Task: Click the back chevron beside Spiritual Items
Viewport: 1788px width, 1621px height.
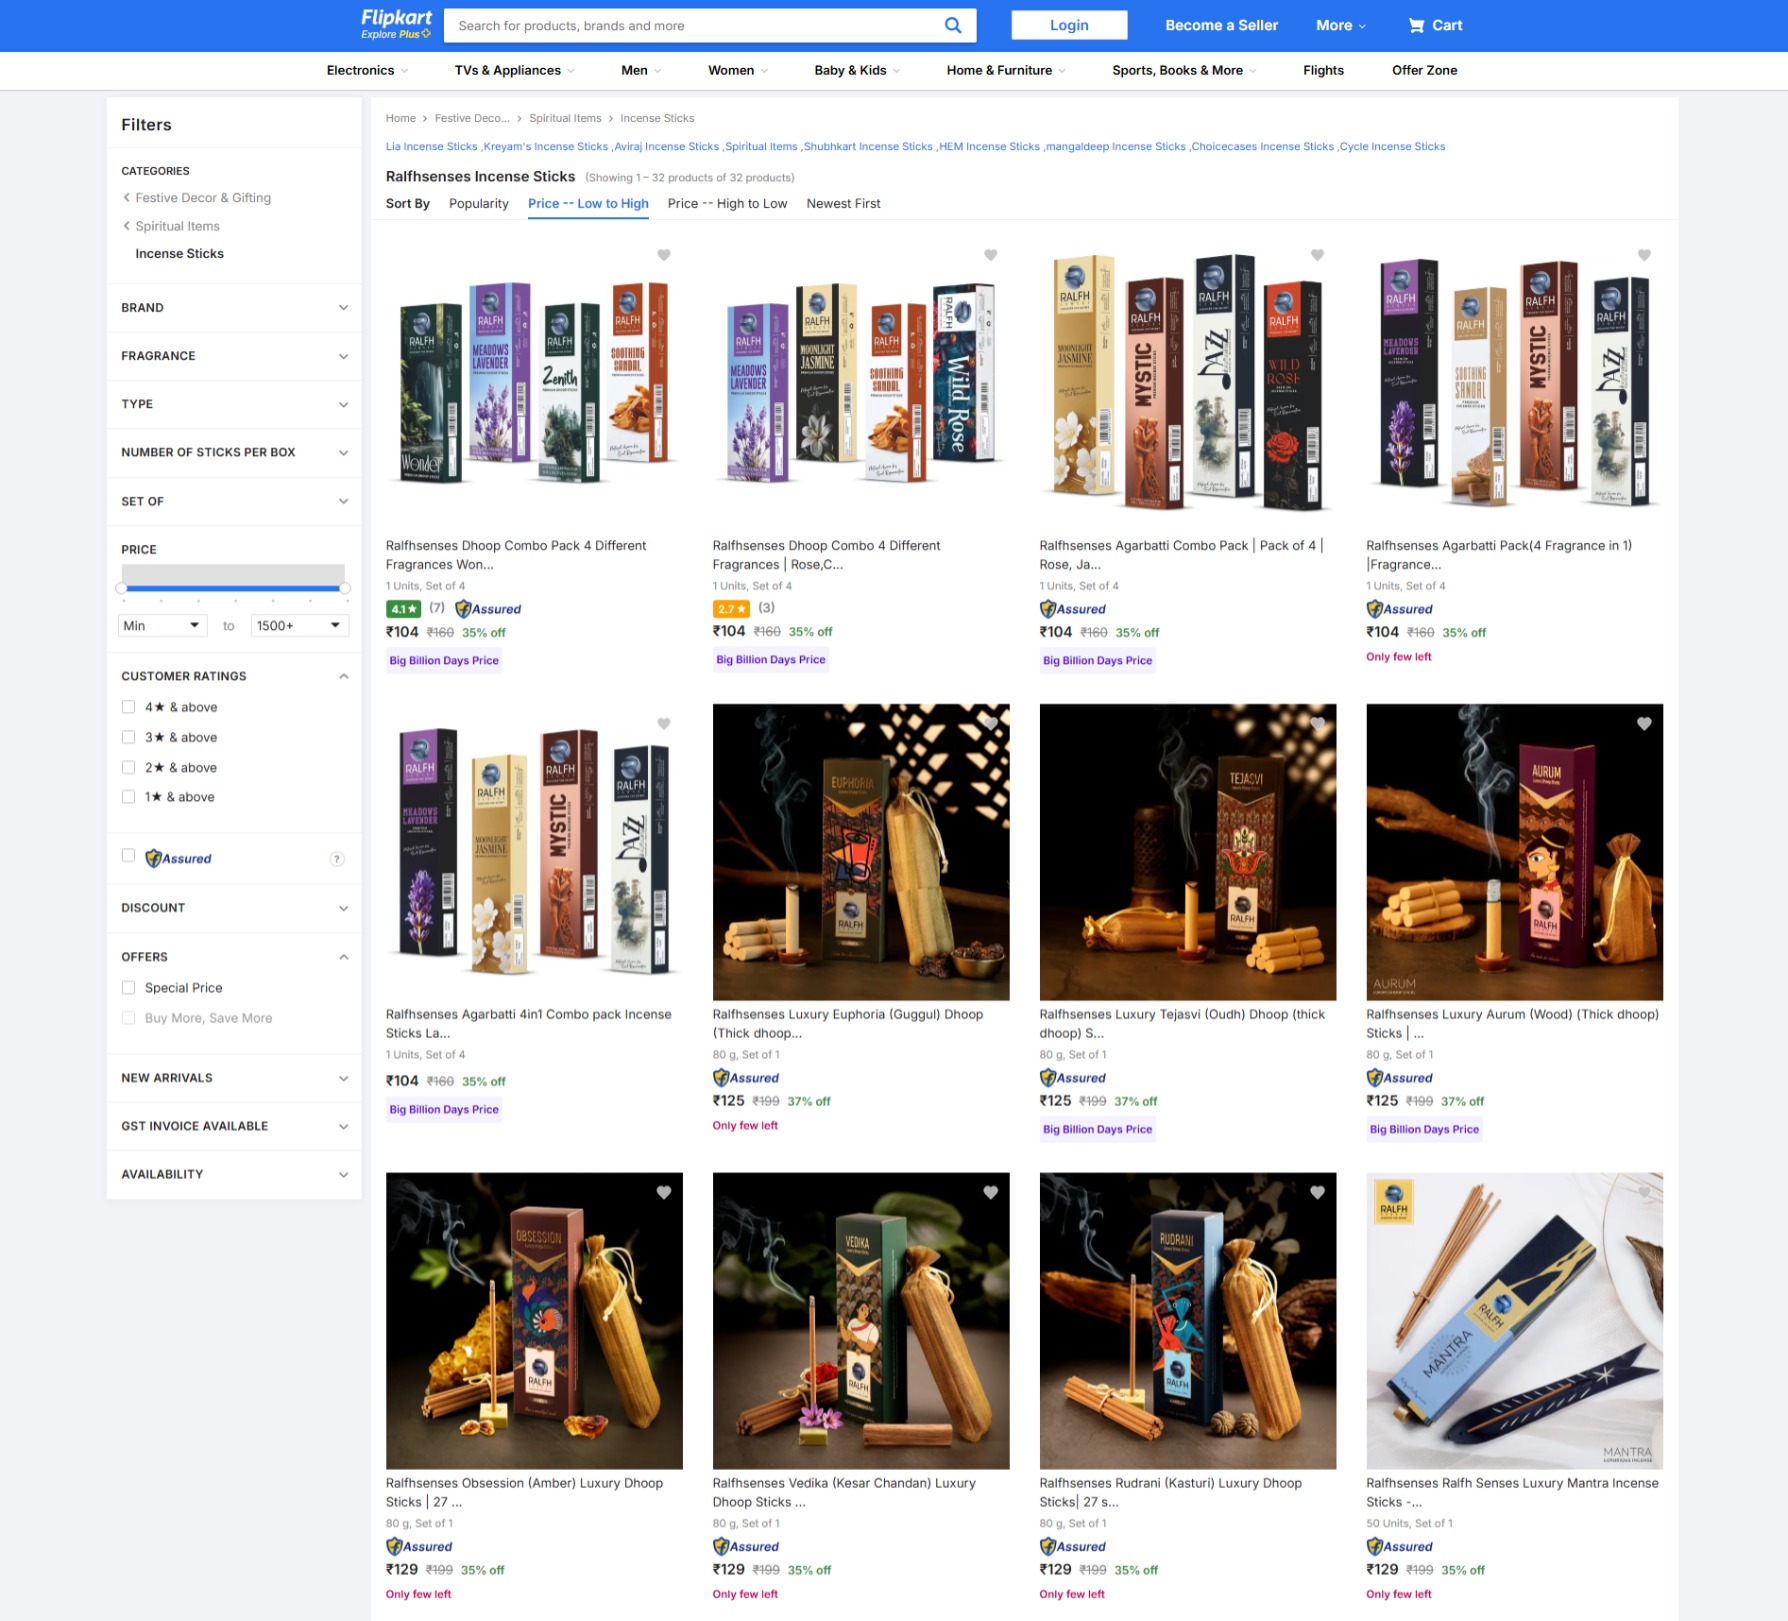Action: point(126,226)
